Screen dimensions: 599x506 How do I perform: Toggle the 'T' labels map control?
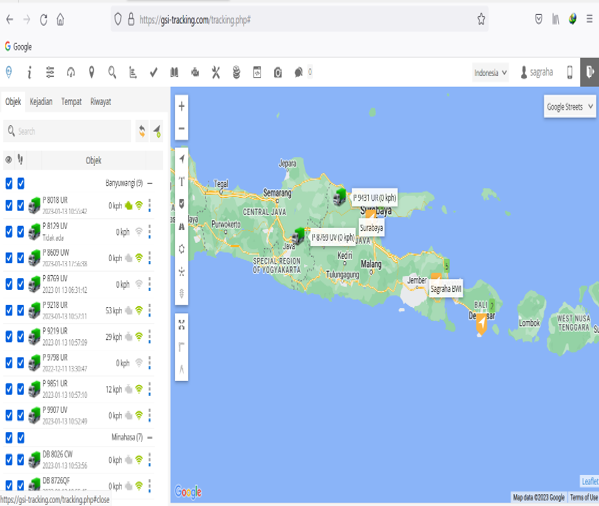[x=181, y=182]
